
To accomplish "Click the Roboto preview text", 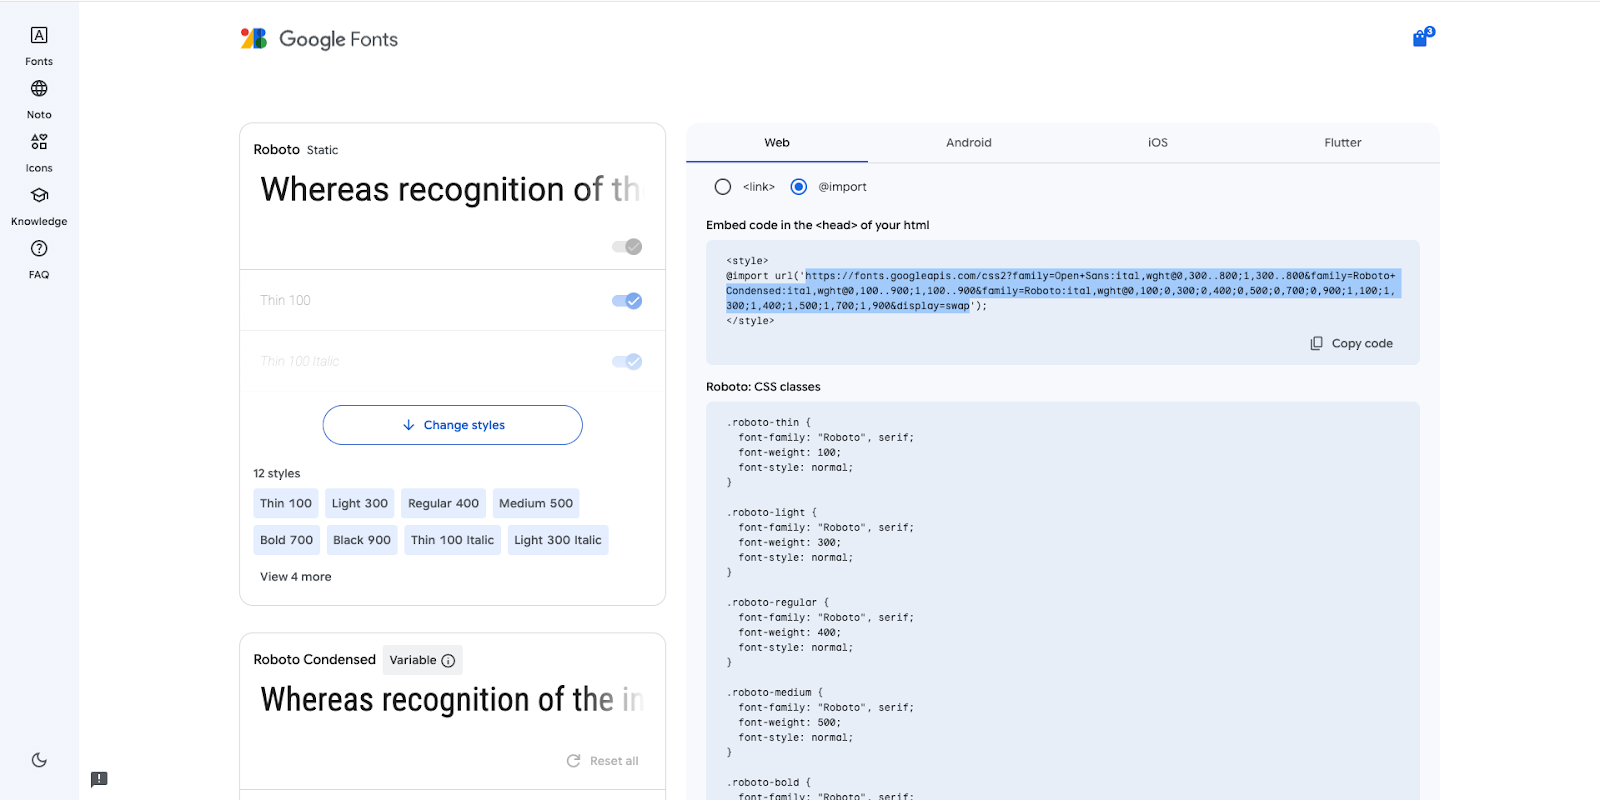I will pyautogui.click(x=451, y=190).
